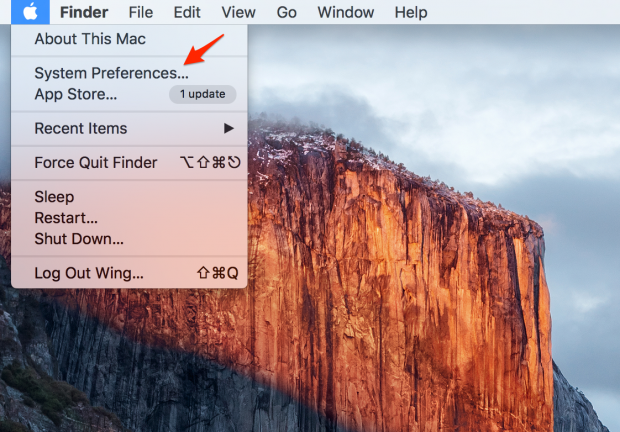Select Shut Down... option
620x432 pixels.
coord(79,239)
